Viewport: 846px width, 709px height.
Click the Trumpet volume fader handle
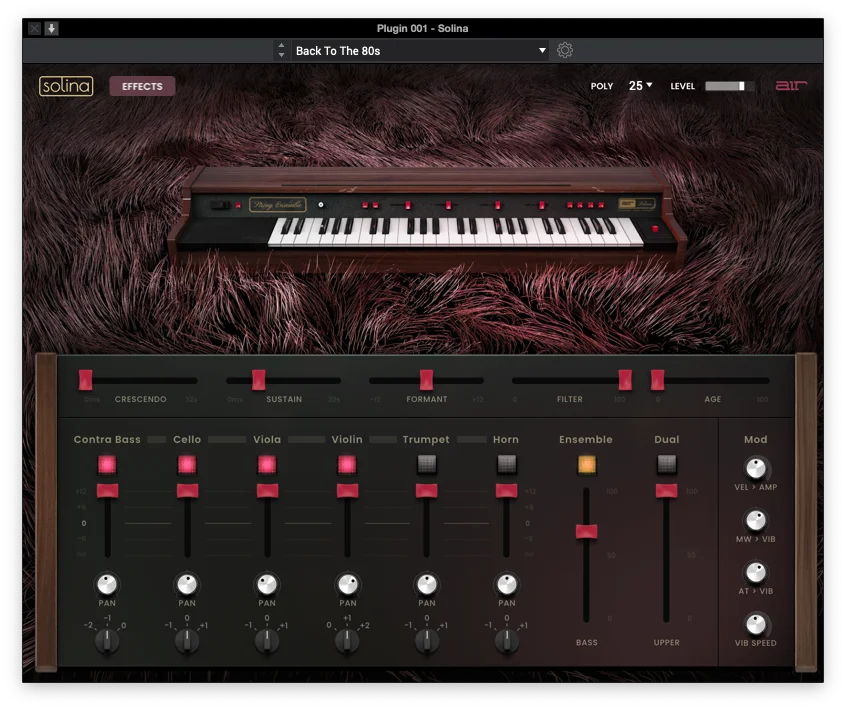tap(427, 491)
